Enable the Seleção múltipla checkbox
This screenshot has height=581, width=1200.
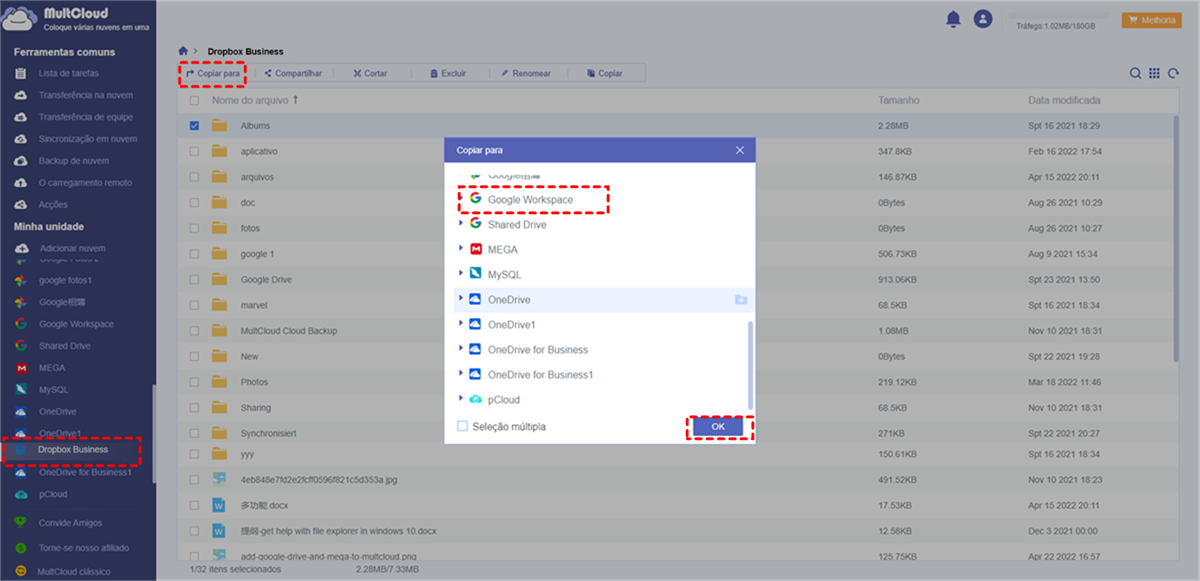[462, 426]
